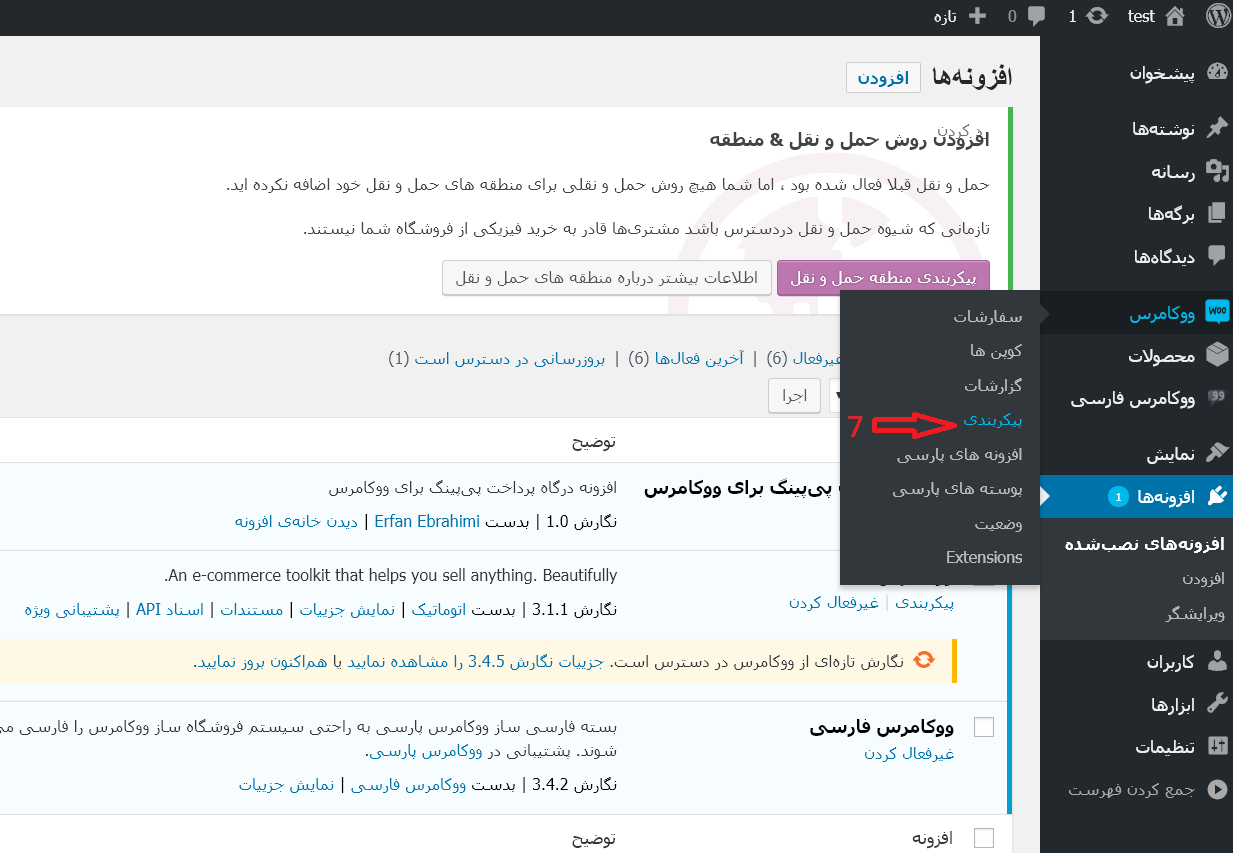1233x853 pixels.
Task: Click the دیدگاه‌ها speech bubble icon
Action: pos(1216,256)
